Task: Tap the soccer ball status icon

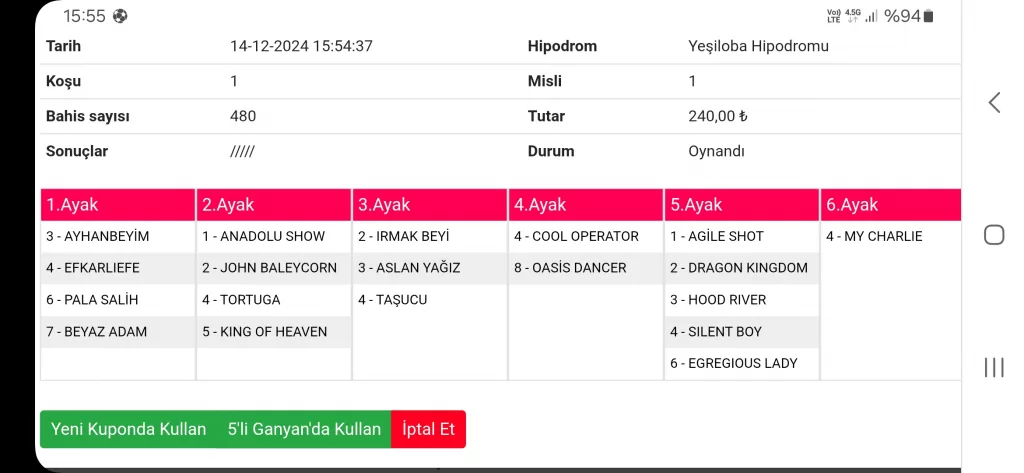Action: tap(120, 16)
